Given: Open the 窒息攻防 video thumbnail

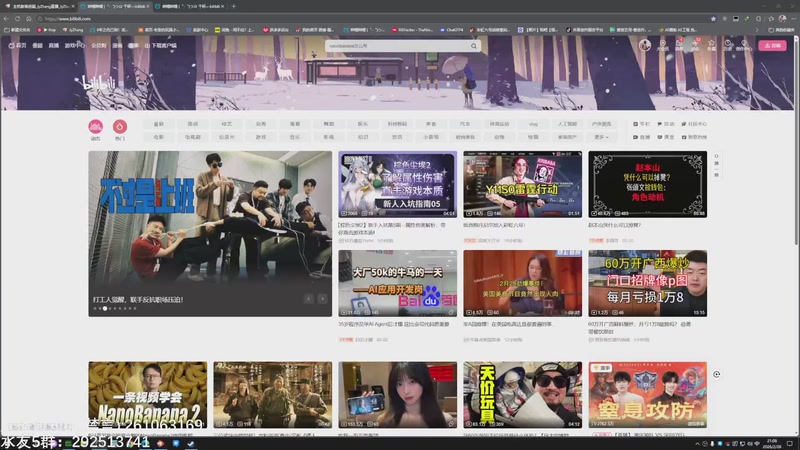Looking at the screenshot, I should [x=647, y=395].
